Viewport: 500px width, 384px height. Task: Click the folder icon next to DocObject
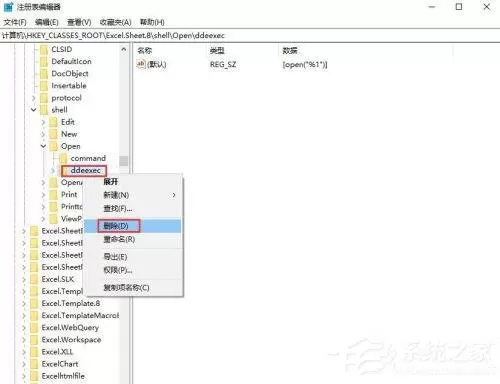point(44,74)
